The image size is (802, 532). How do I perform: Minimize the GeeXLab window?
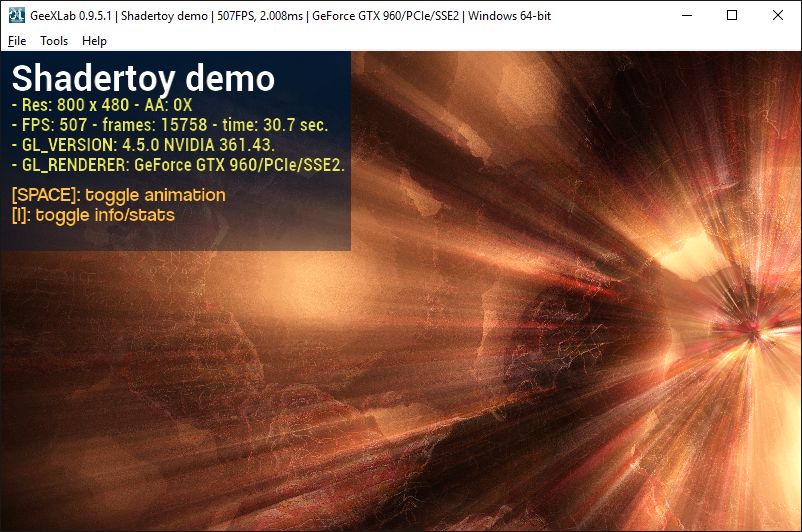[687, 15]
